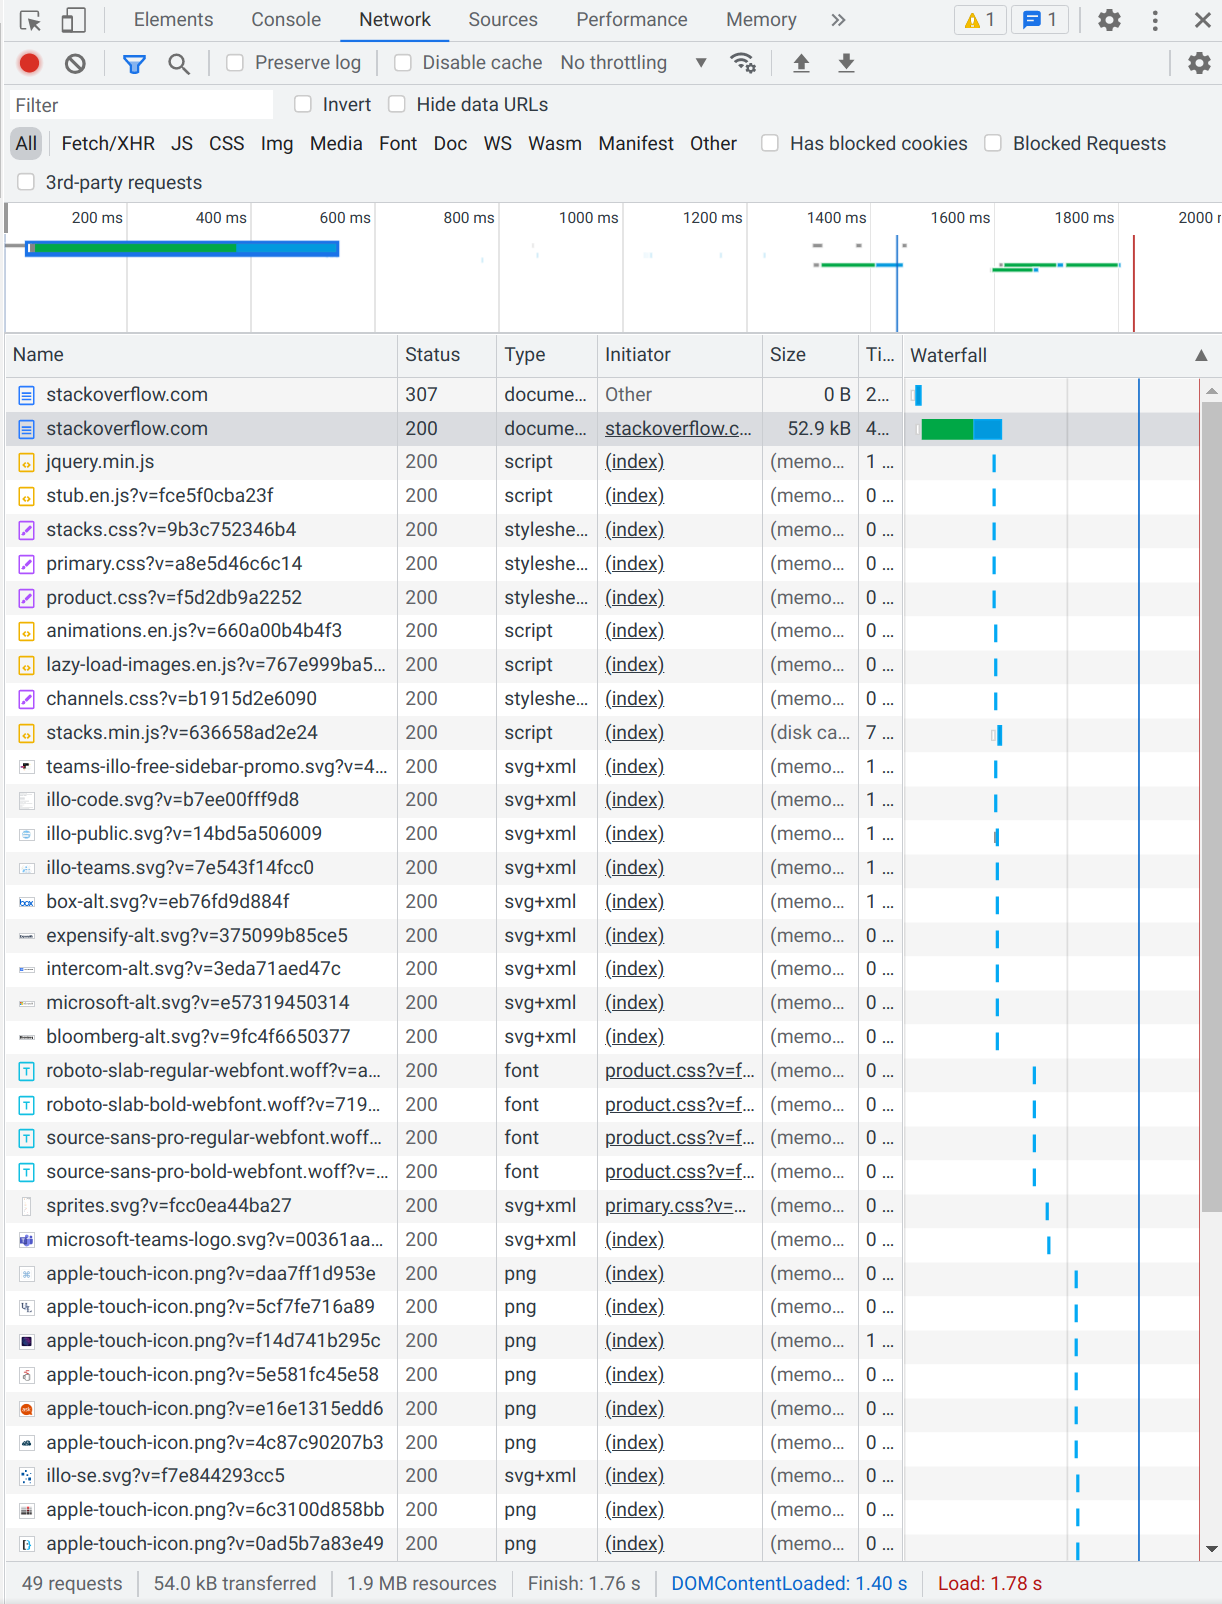Tick the Hide data URLs checkbox
This screenshot has width=1222, height=1604.
[397, 104]
